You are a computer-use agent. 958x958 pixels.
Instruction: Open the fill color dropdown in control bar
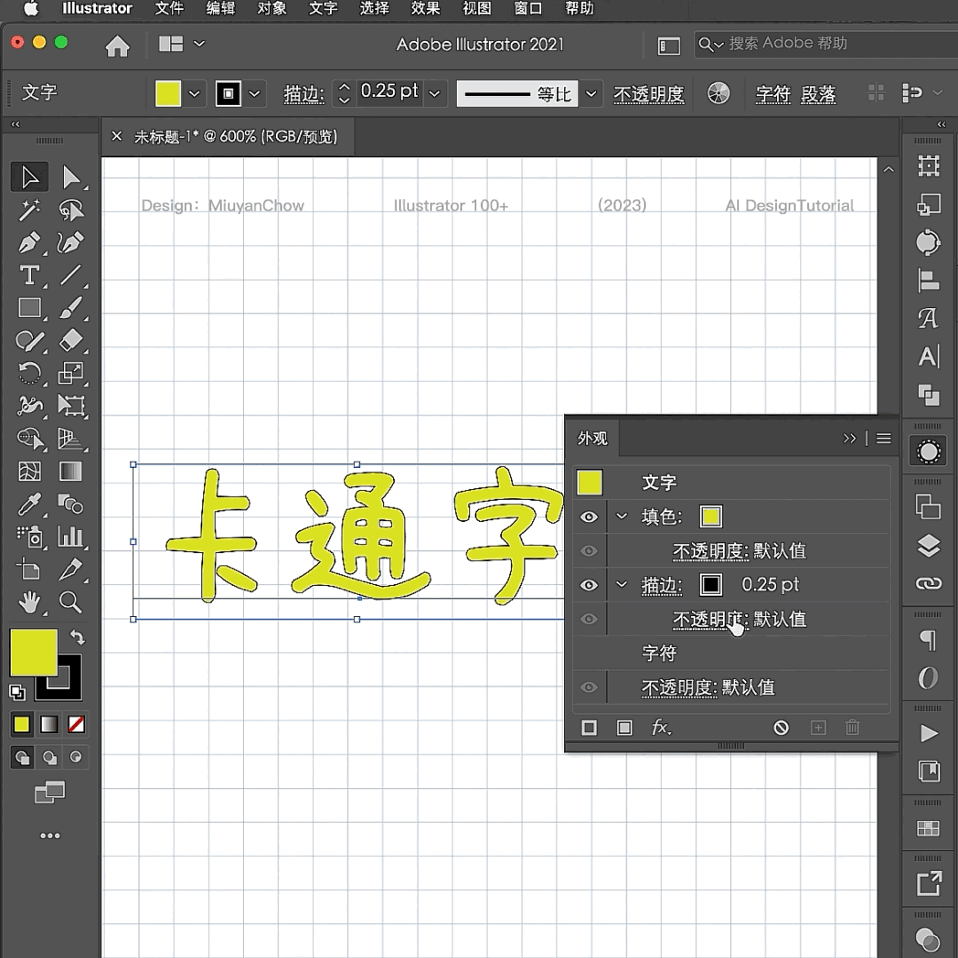click(x=194, y=93)
